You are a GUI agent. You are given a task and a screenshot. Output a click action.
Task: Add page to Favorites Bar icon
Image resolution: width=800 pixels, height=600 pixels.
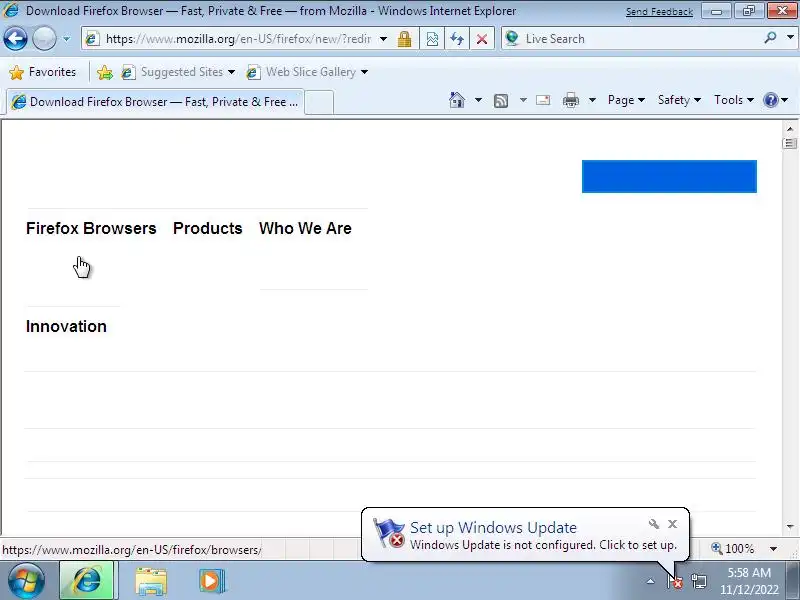(x=105, y=72)
